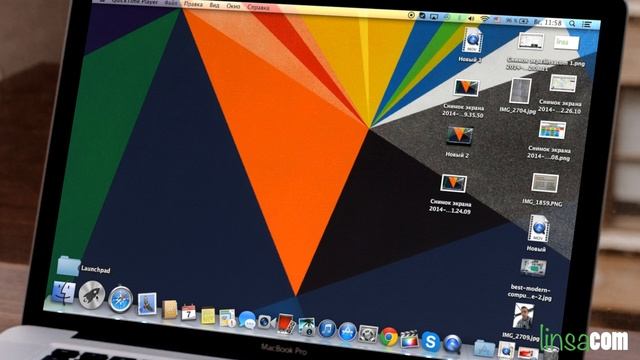Open the Правка menu
The image size is (640, 360).
[x=193, y=4]
